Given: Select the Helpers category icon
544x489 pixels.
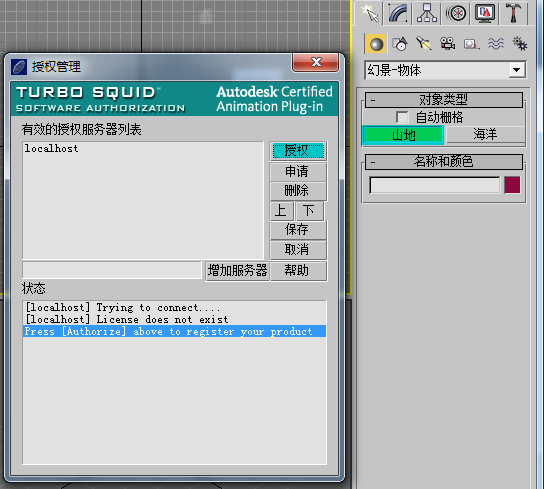Looking at the screenshot, I should pos(471,44).
